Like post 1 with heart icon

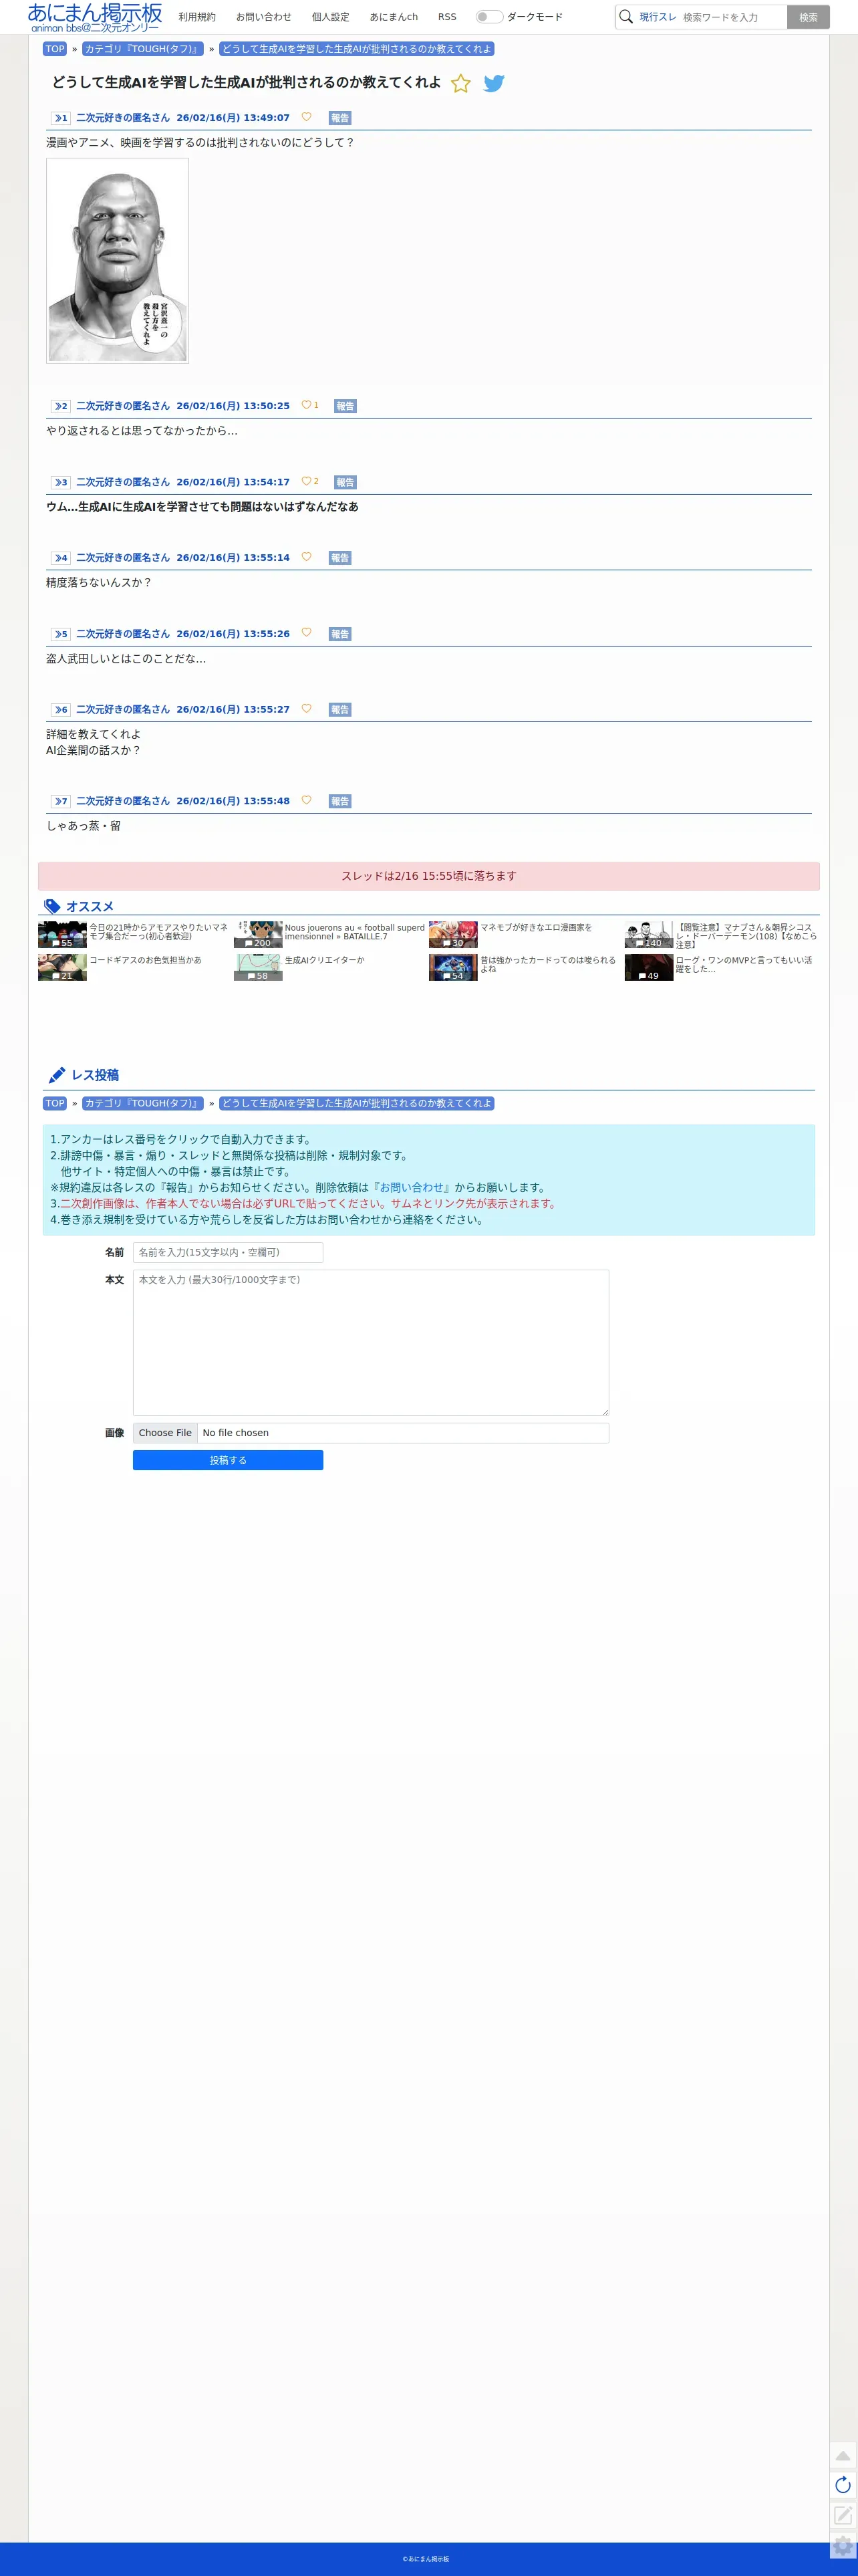306,117
